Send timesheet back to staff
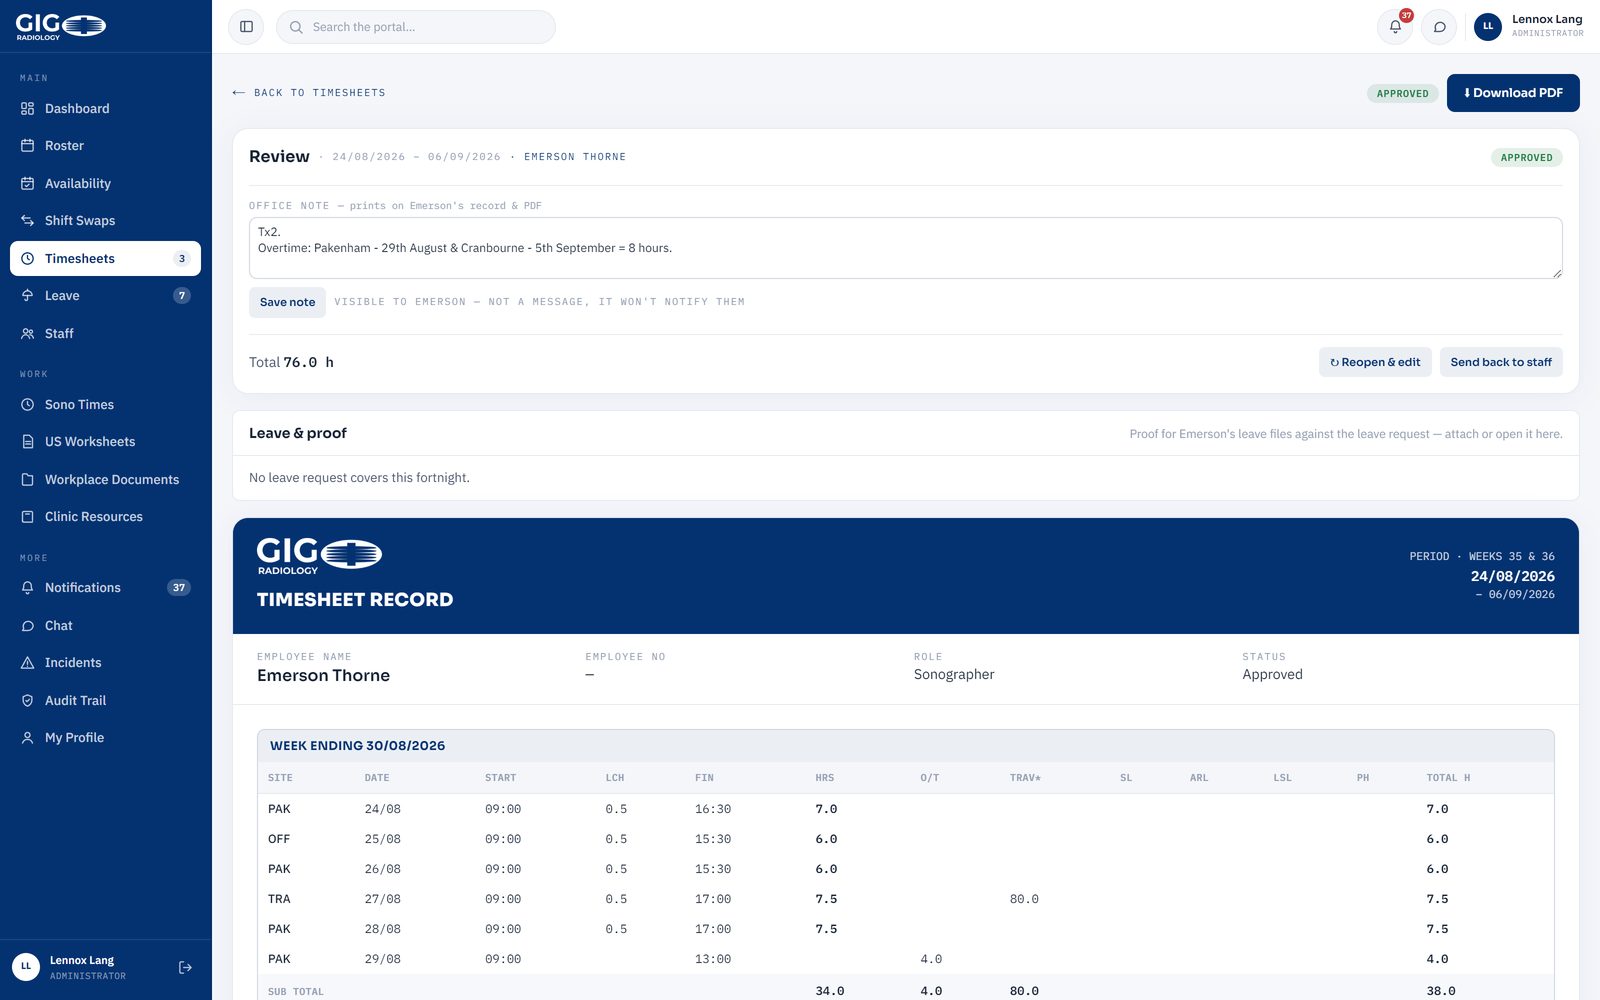 (x=1501, y=362)
